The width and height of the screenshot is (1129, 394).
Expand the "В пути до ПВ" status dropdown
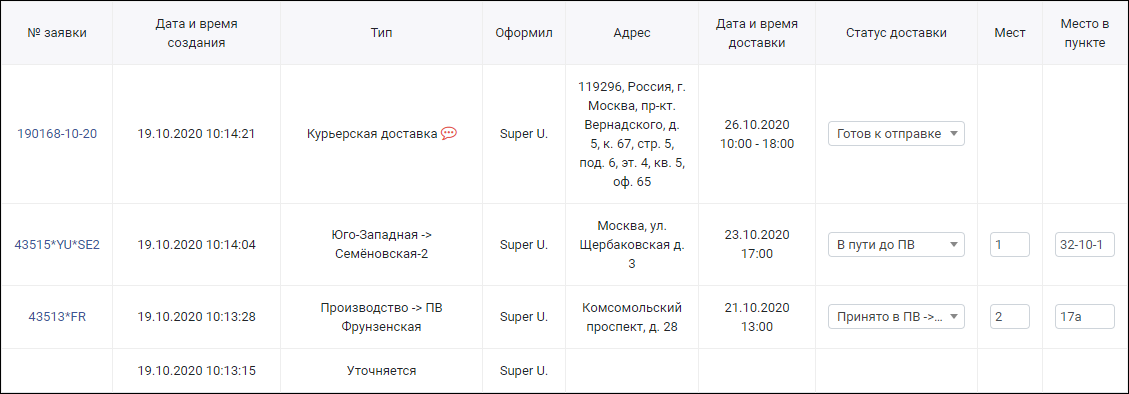[x=896, y=244]
